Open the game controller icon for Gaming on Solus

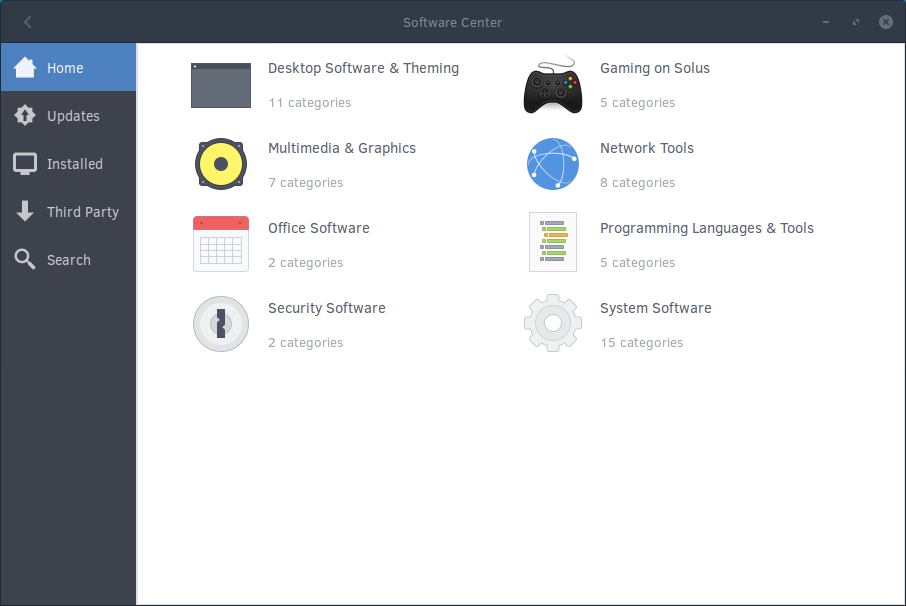point(552,86)
